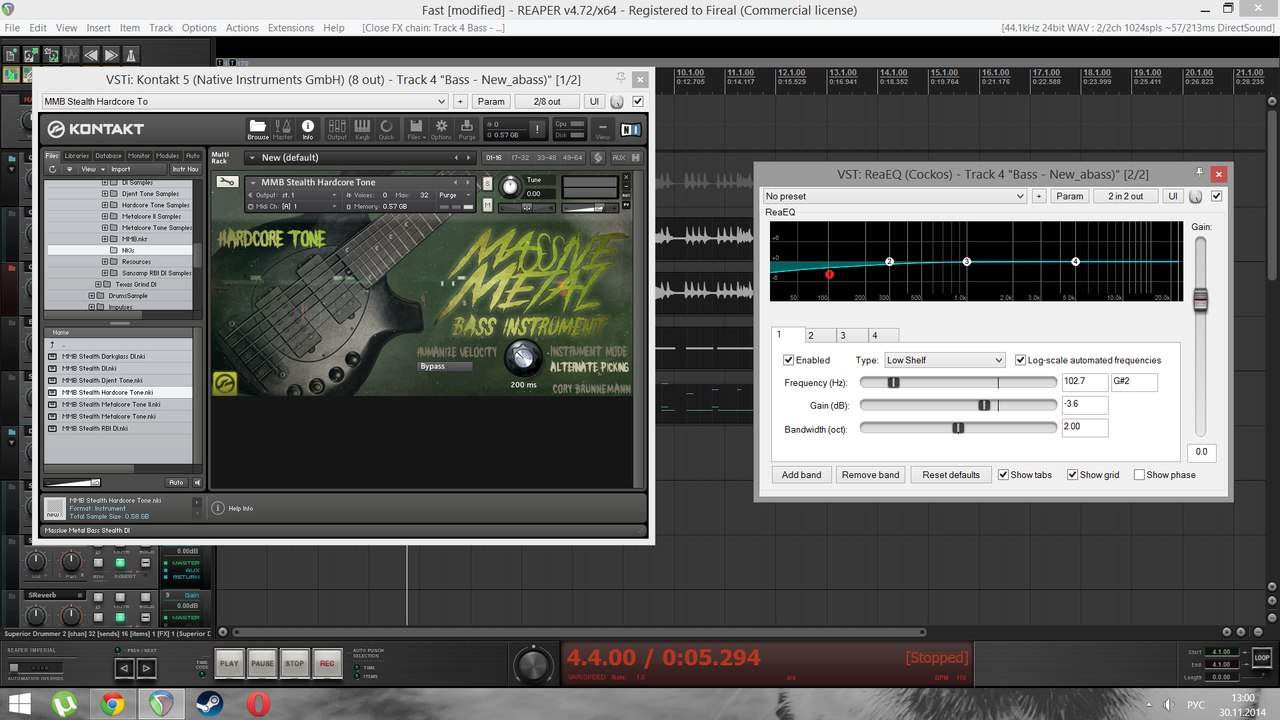Open the Track menu
The image size is (1280, 720).
[x=161, y=28]
